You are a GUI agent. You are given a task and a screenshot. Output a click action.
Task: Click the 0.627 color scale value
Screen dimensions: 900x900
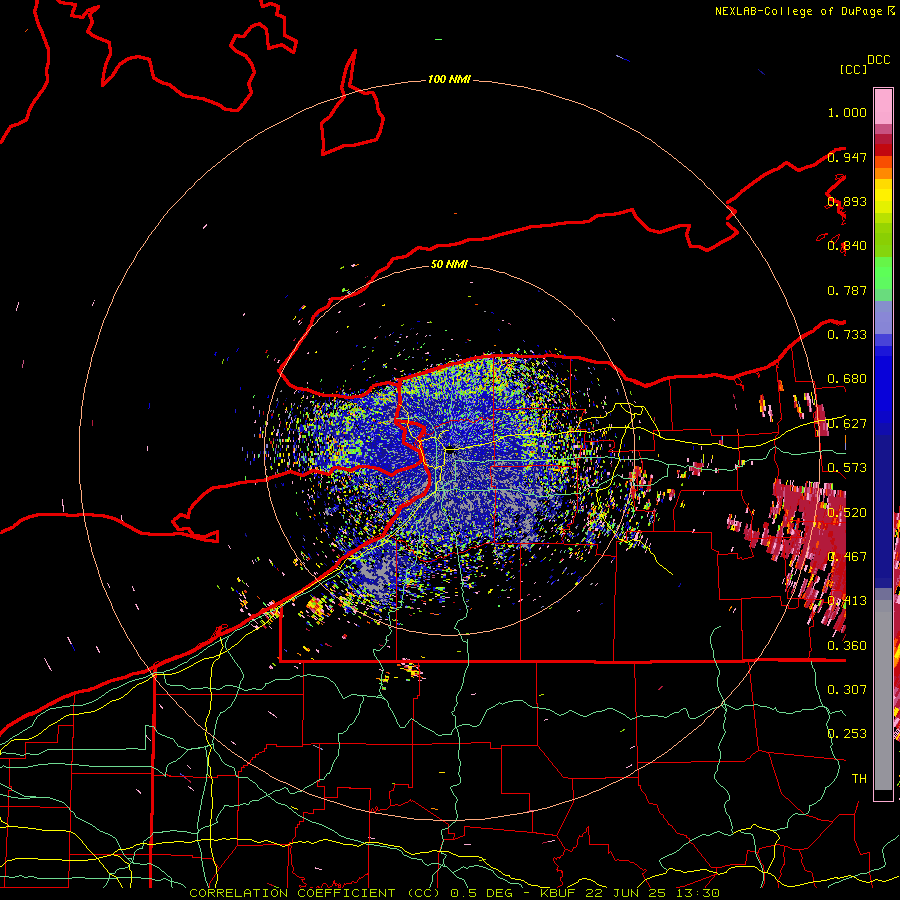tap(847, 424)
